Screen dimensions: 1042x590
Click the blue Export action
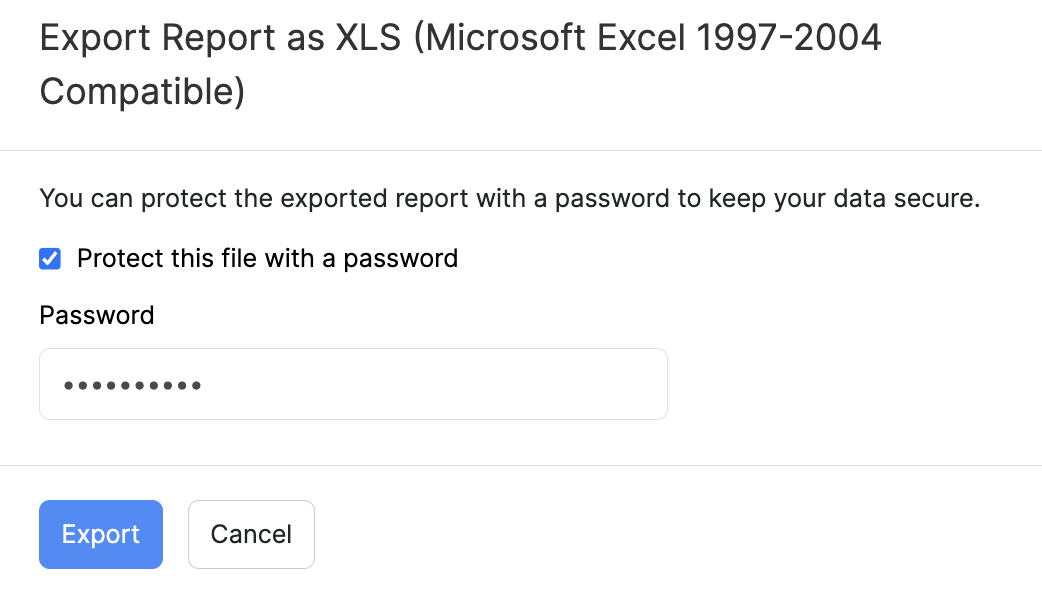coord(100,534)
